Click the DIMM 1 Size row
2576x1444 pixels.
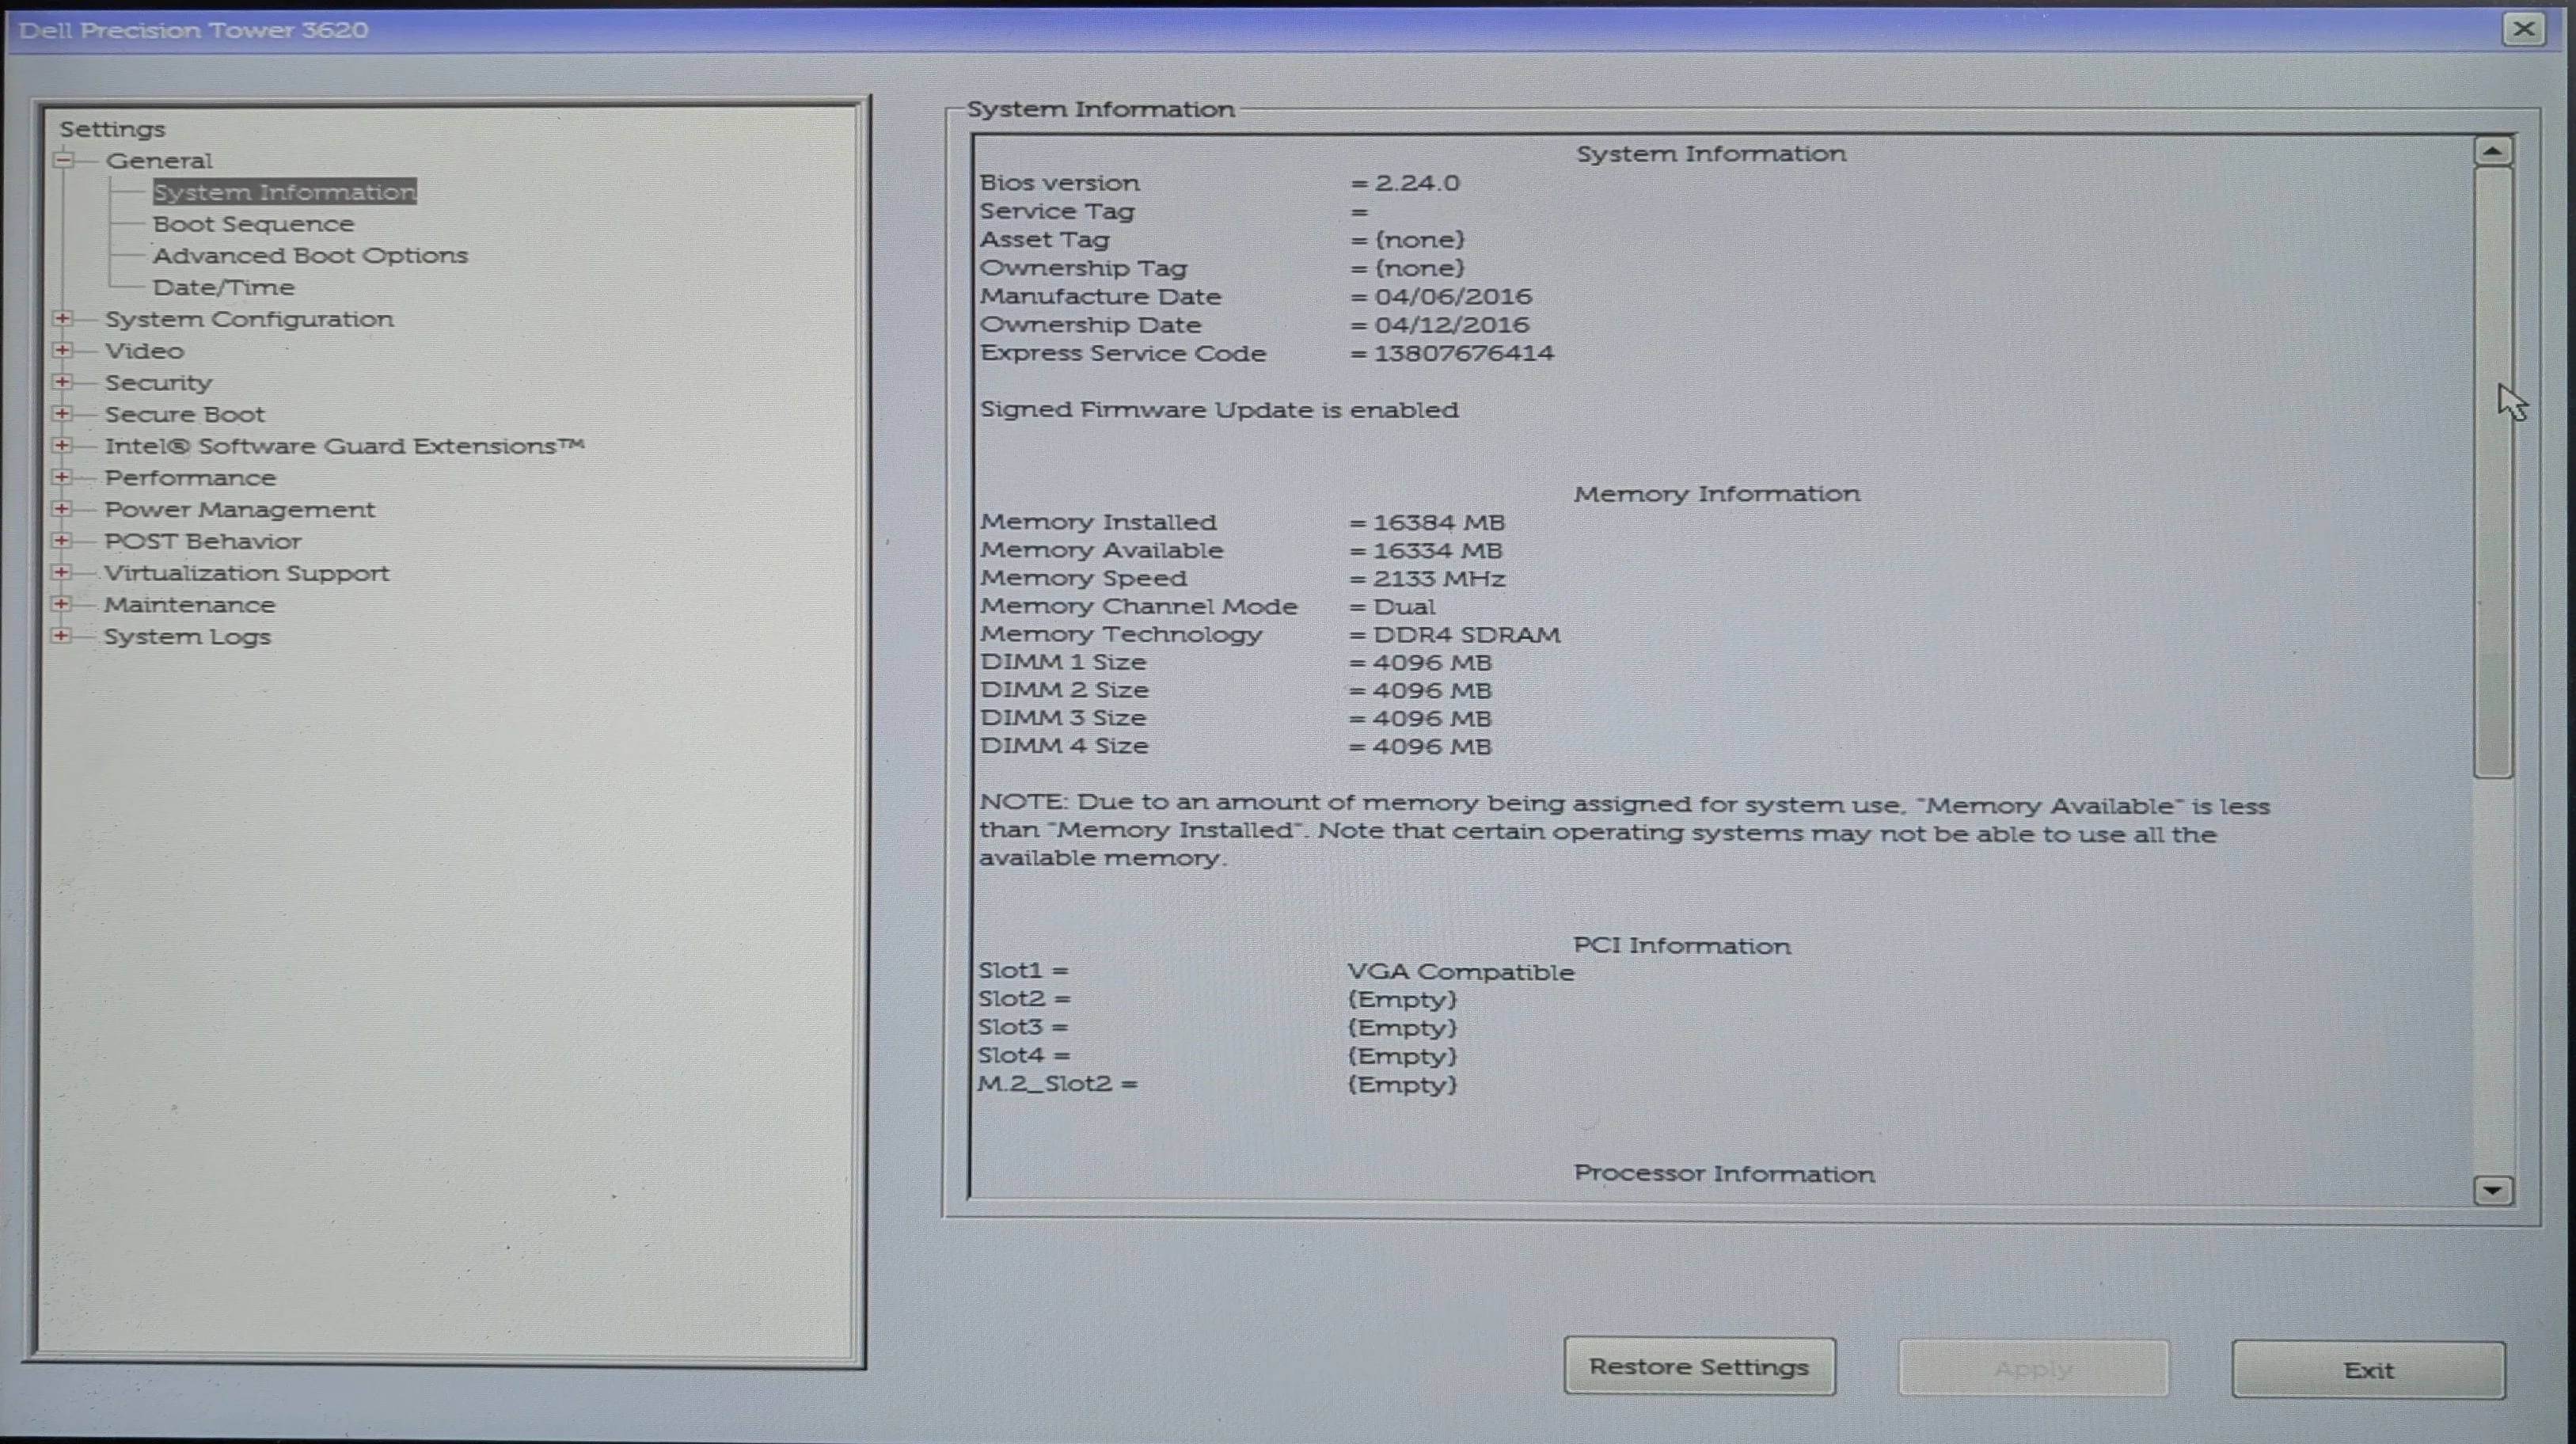coord(1236,663)
